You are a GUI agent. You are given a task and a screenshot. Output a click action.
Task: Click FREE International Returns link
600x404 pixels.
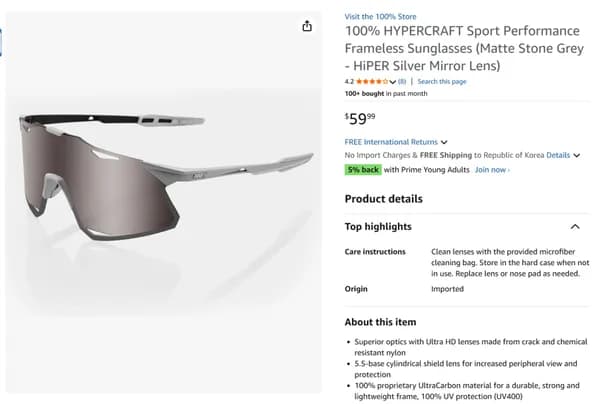click(391, 142)
